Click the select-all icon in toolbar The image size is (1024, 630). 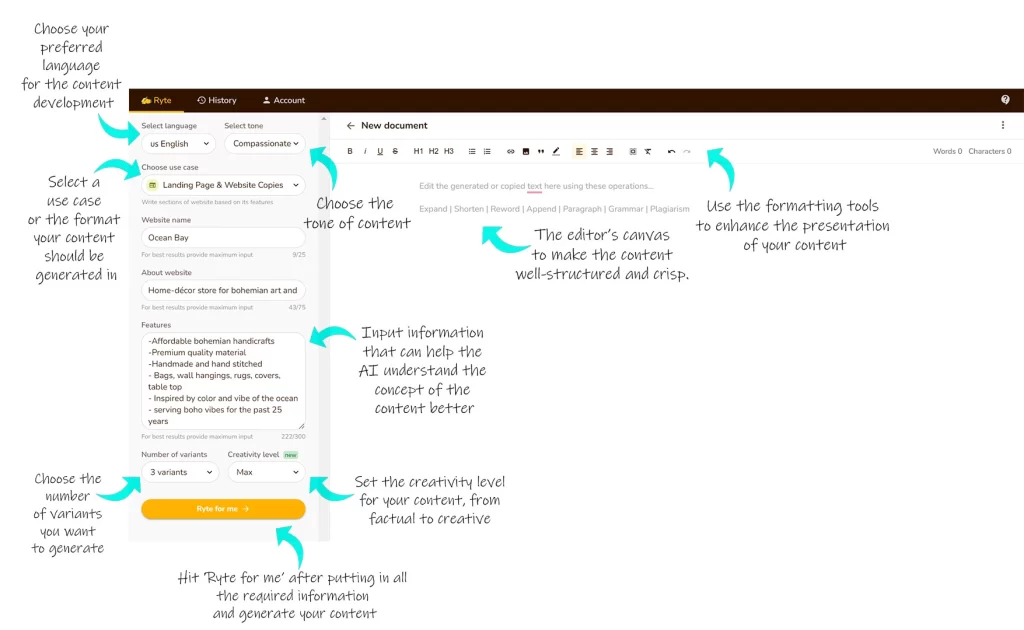point(633,151)
